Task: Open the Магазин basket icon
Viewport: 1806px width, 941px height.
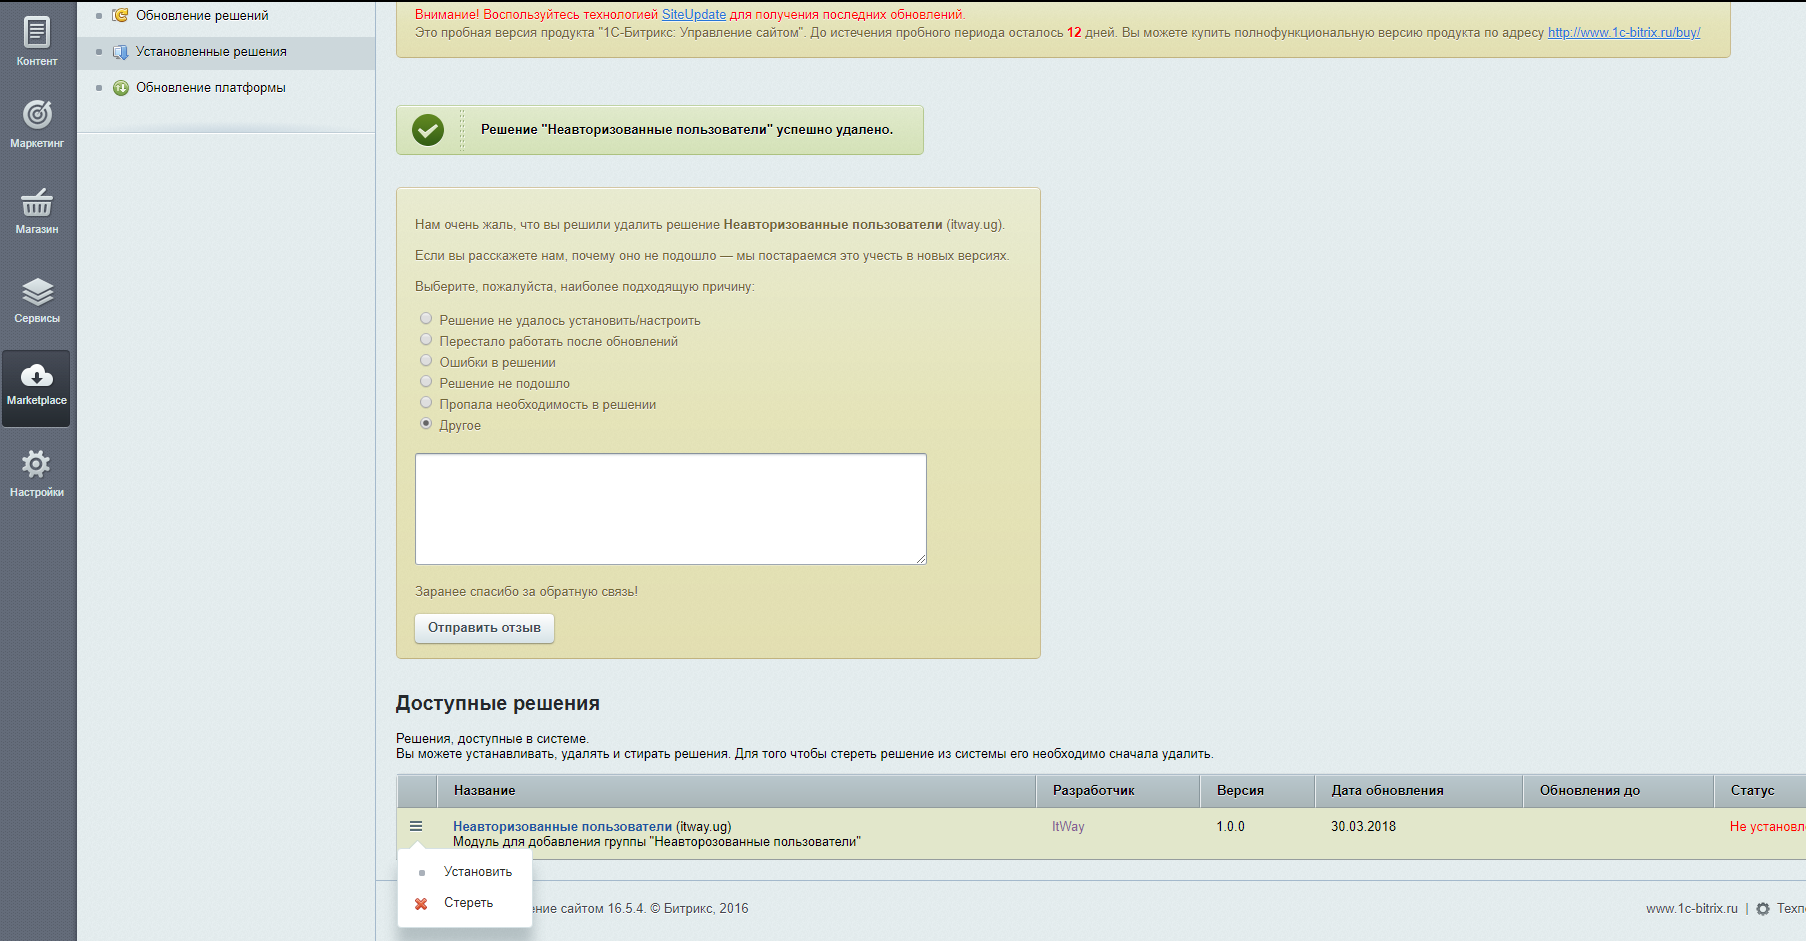Action: pyautogui.click(x=37, y=202)
